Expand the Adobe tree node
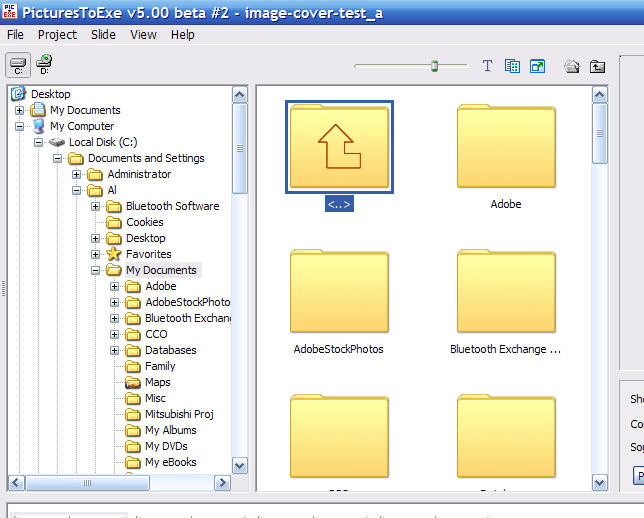This screenshot has height=518, width=644. 115,286
